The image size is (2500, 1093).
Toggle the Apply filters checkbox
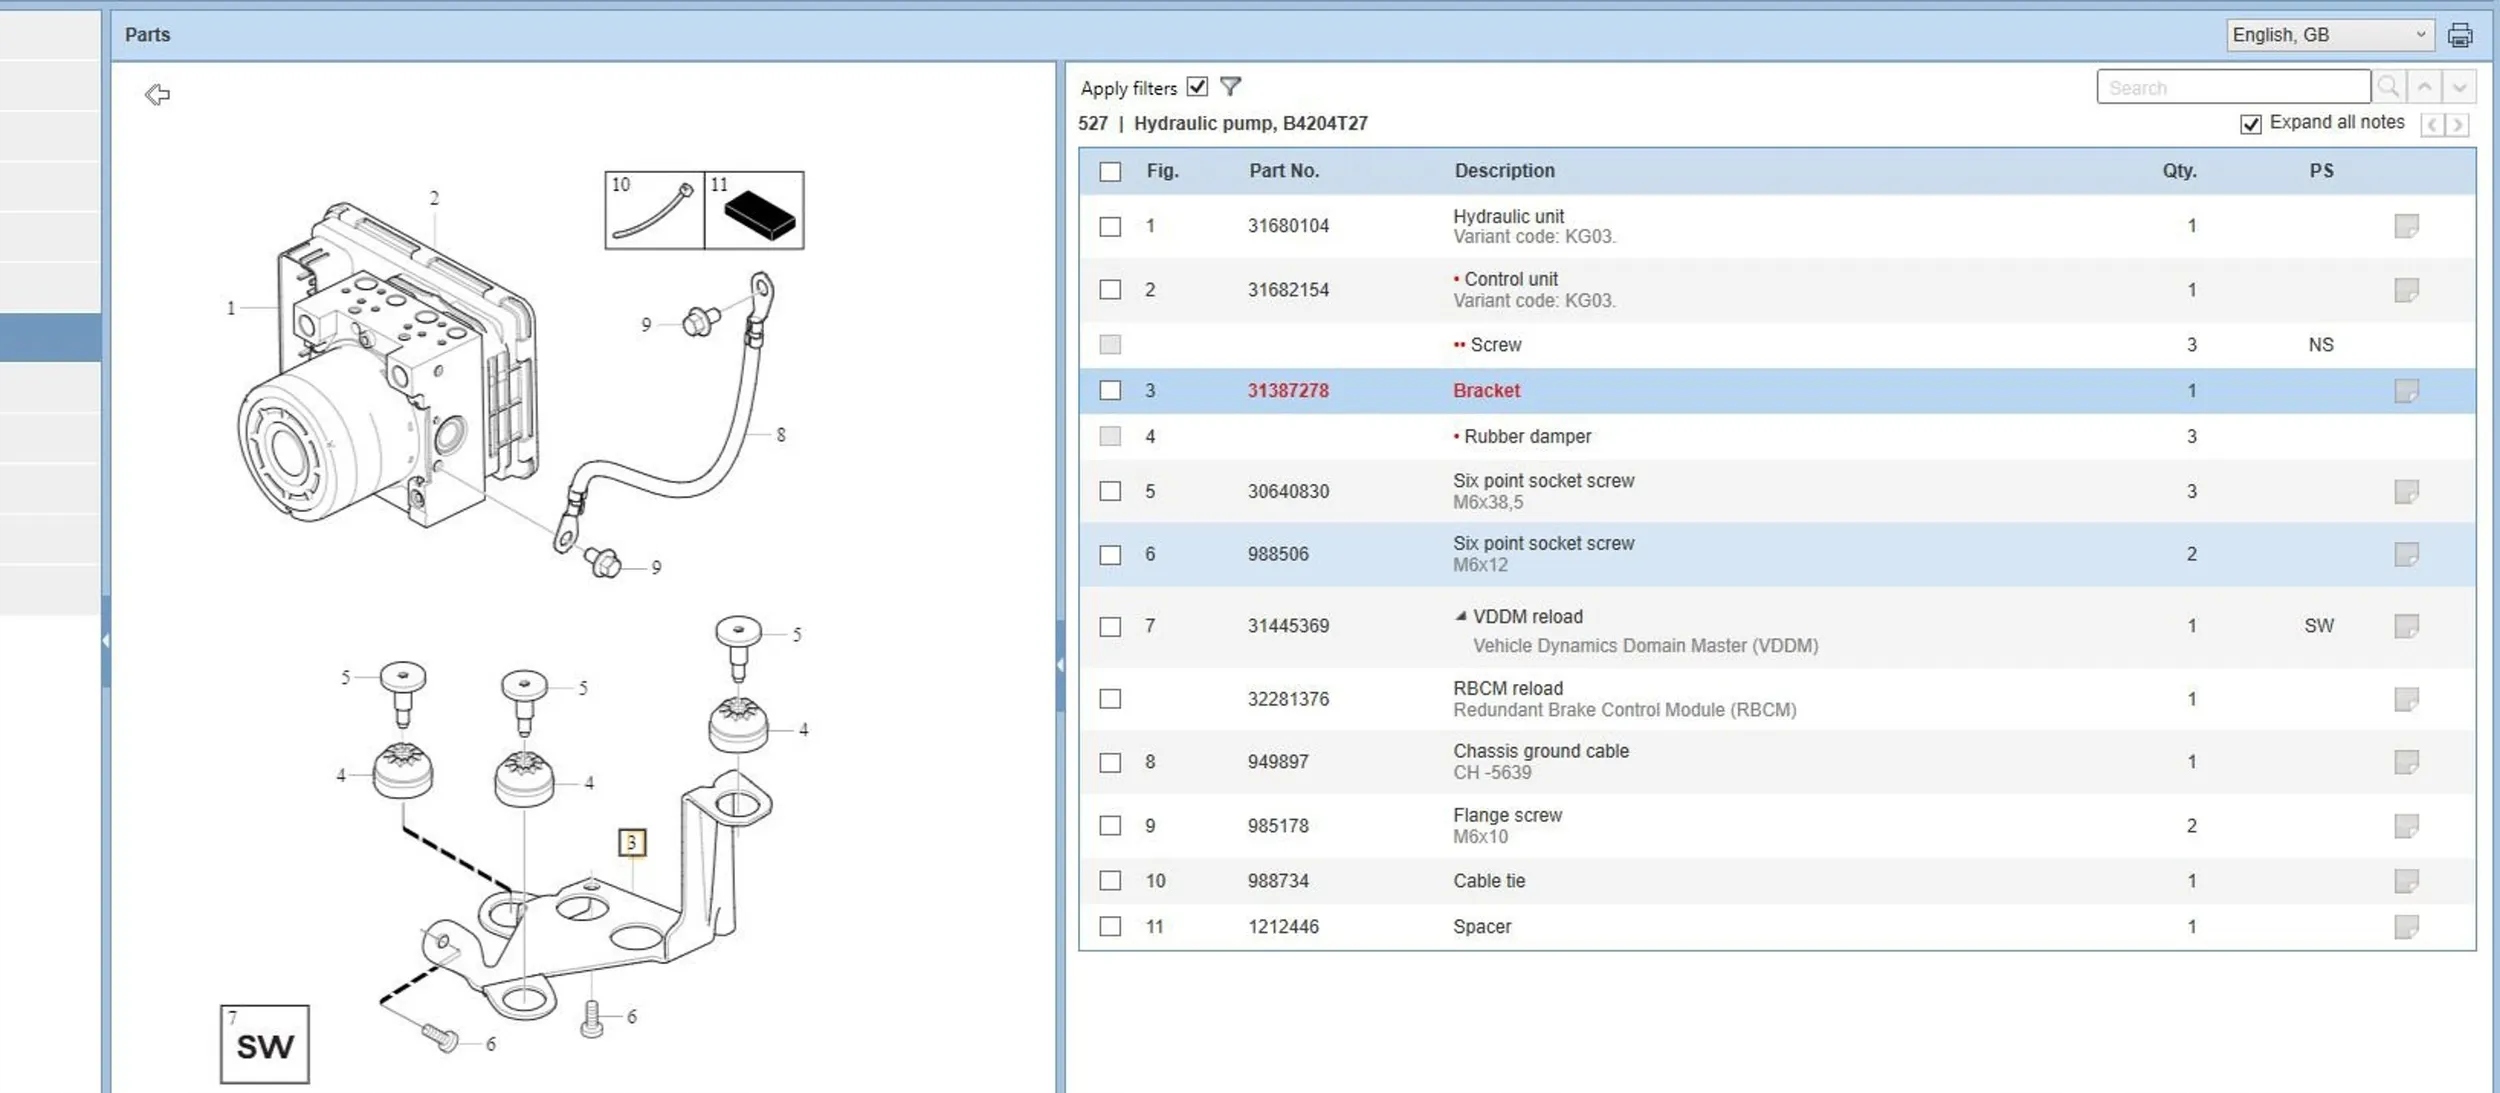(1197, 87)
